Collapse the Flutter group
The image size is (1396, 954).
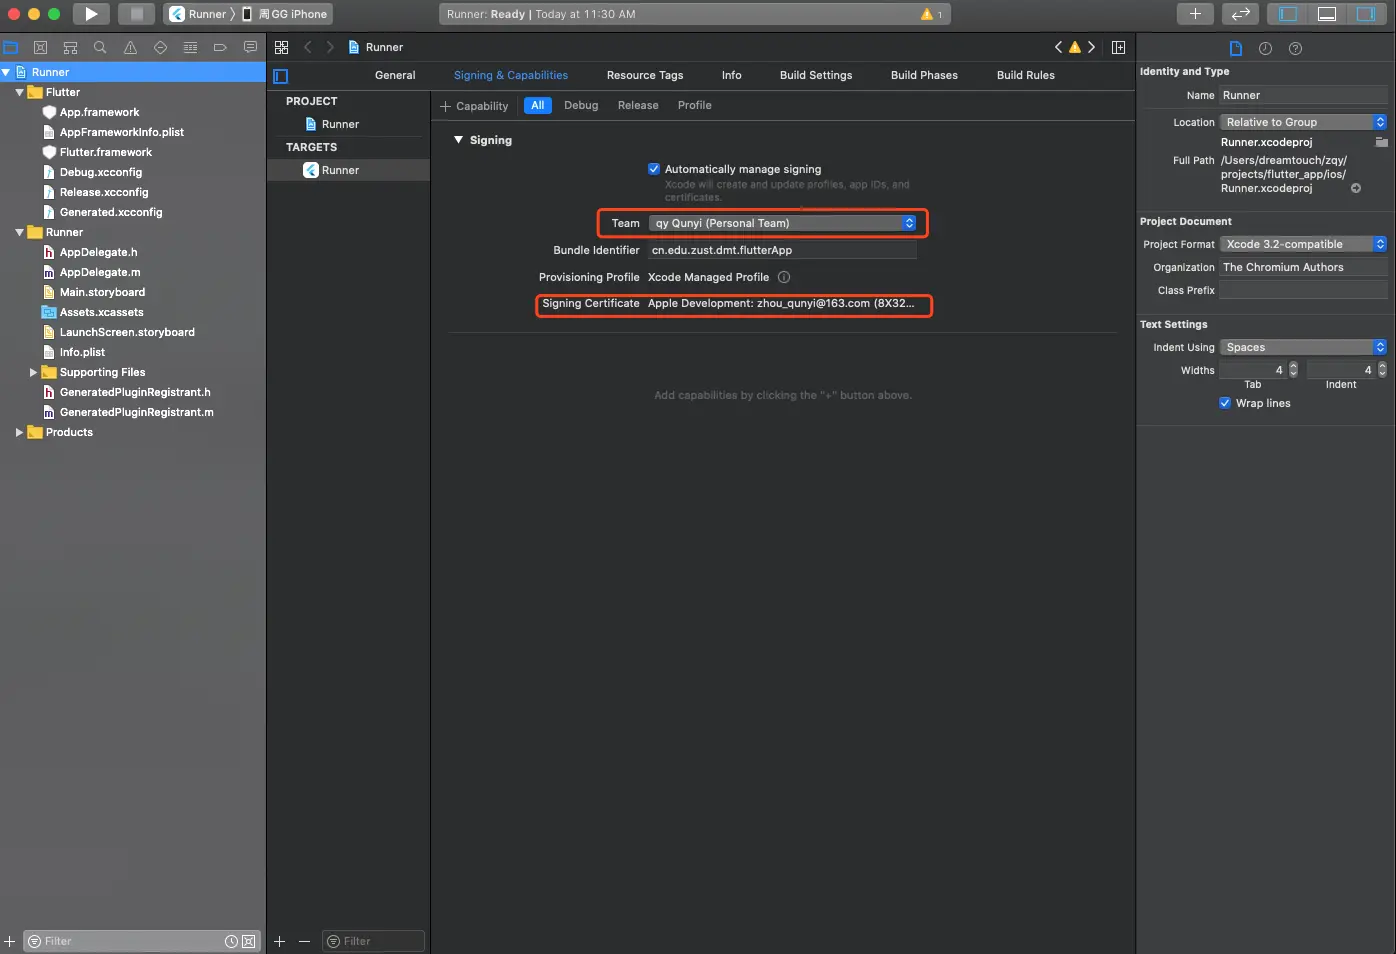coord(19,92)
